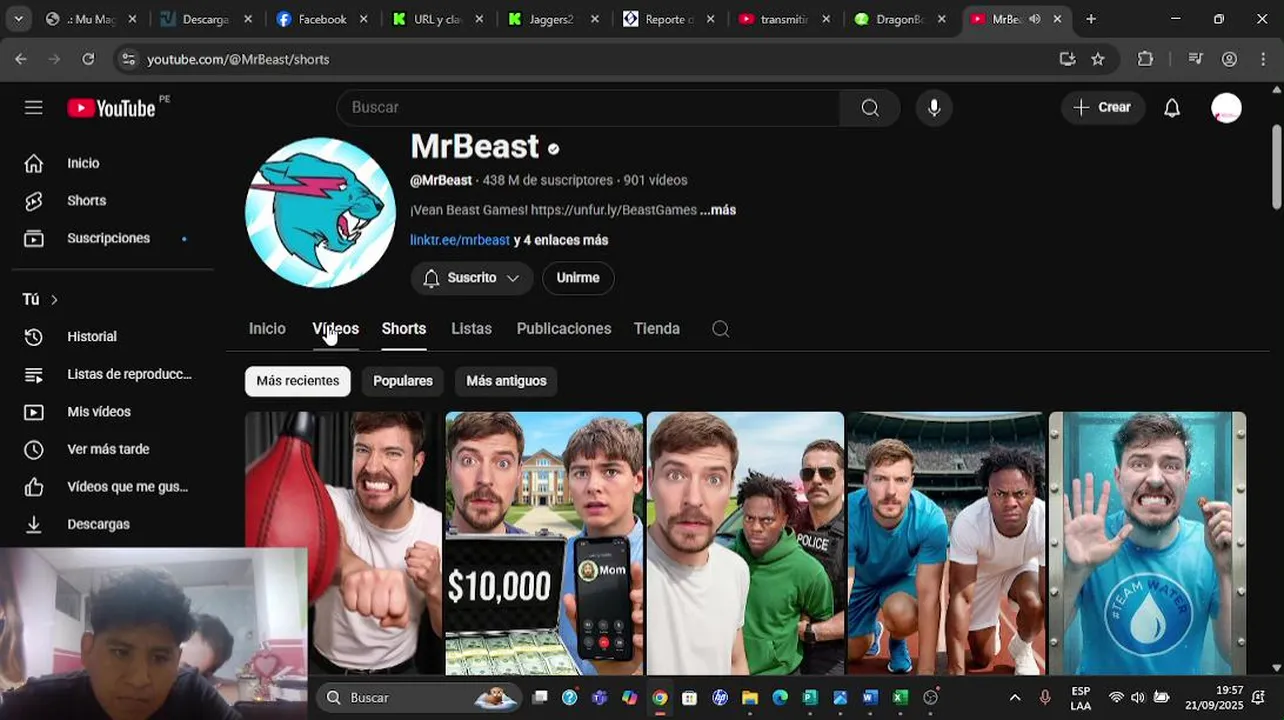Open taskbar volume speaker icon
The image size is (1284, 720).
1138,697
